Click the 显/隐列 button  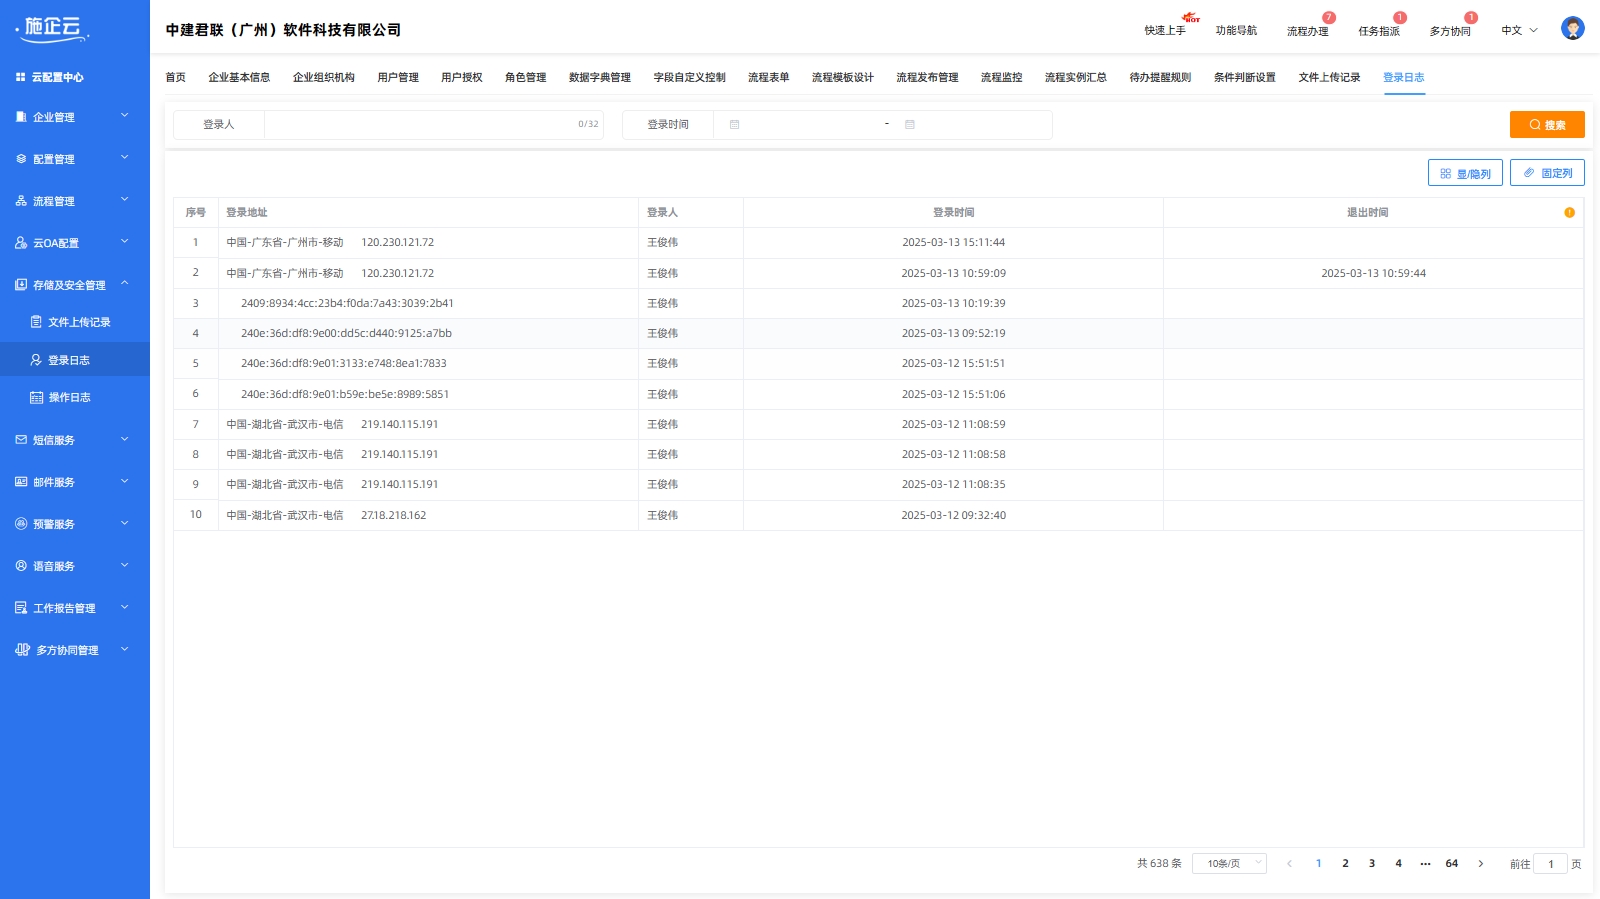(x=1465, y=173)
